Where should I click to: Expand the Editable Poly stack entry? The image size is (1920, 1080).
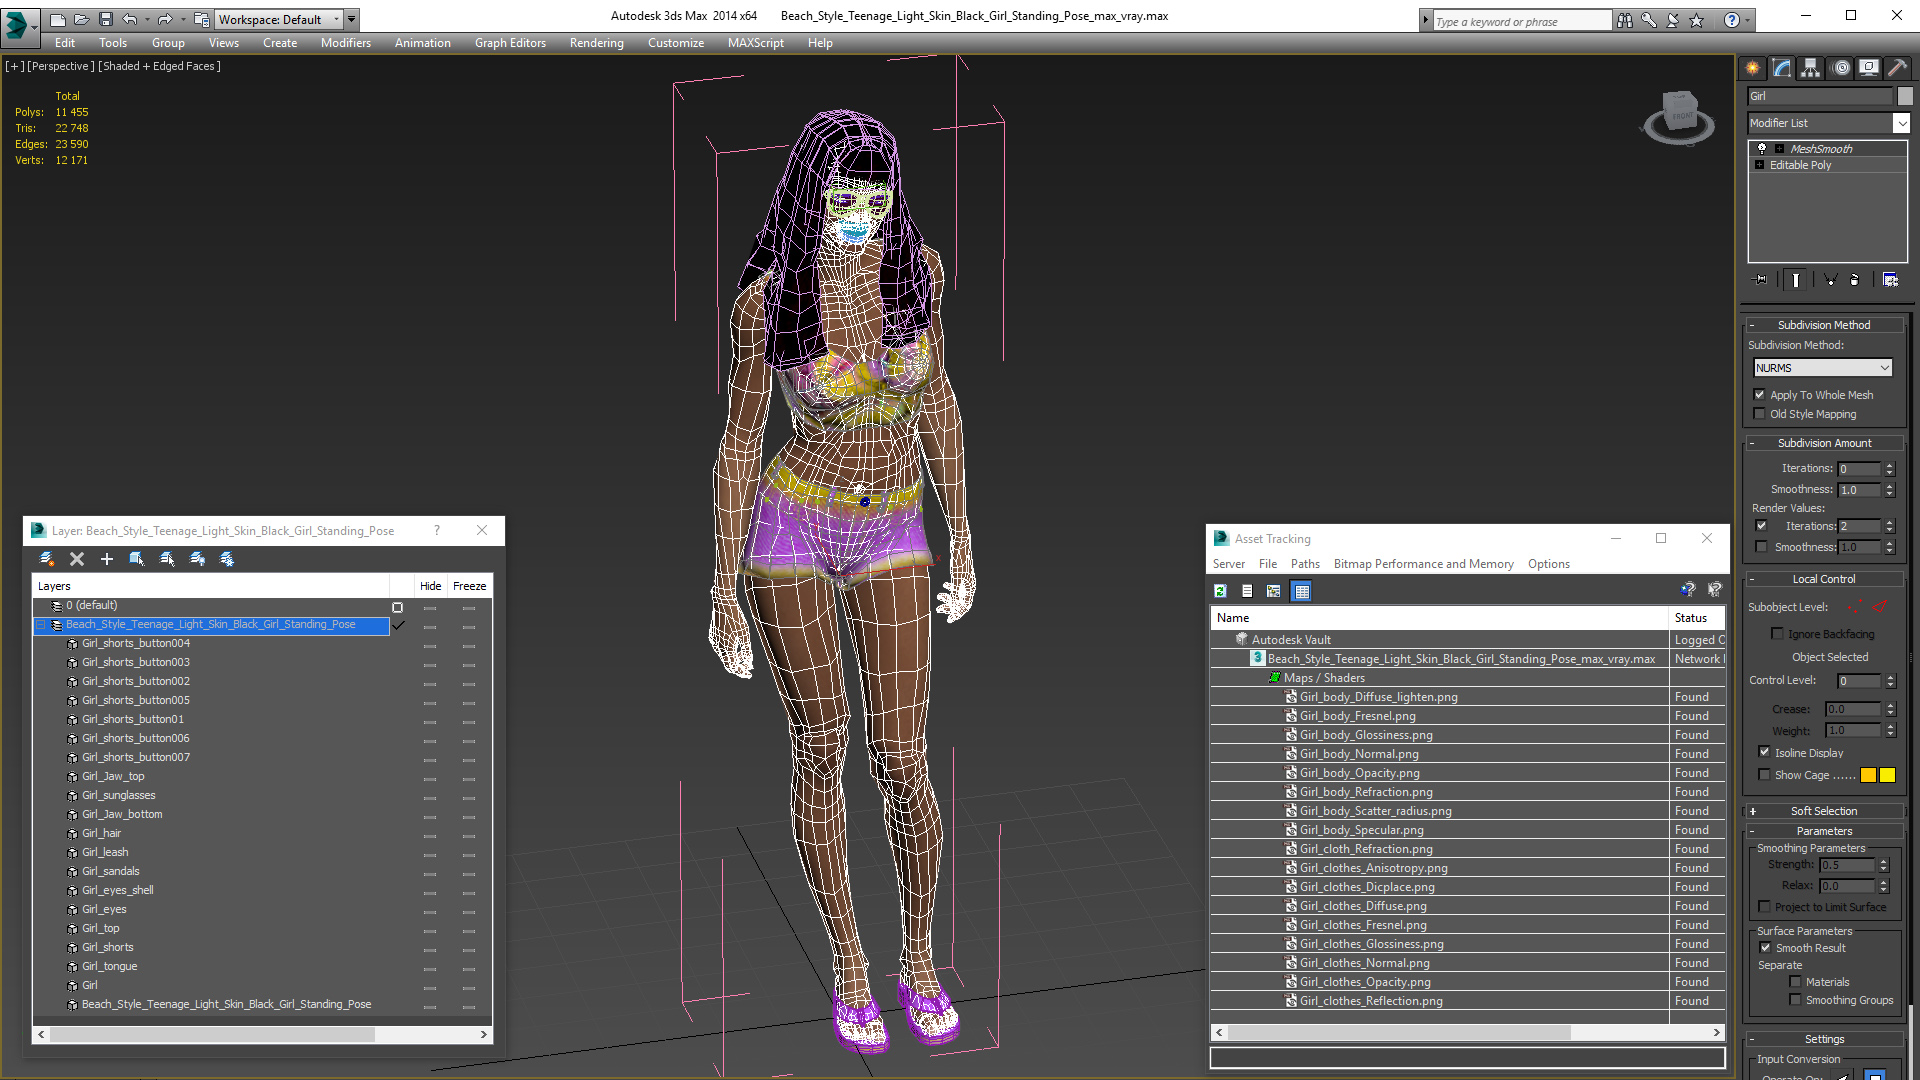coord(1759,165)
